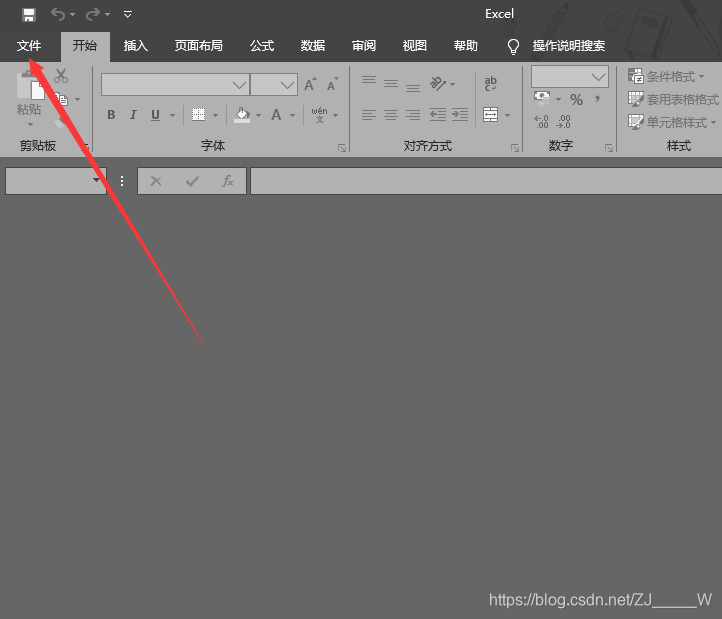722x619 pixels.
Task: Open the 审阅 tab
Action: point(364,46)
